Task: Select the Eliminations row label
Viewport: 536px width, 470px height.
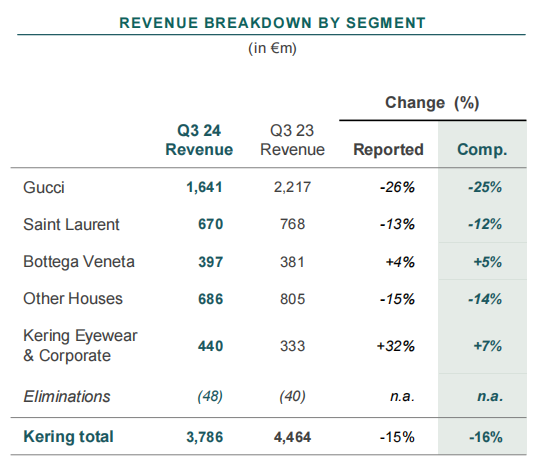Action: (67, 397)
